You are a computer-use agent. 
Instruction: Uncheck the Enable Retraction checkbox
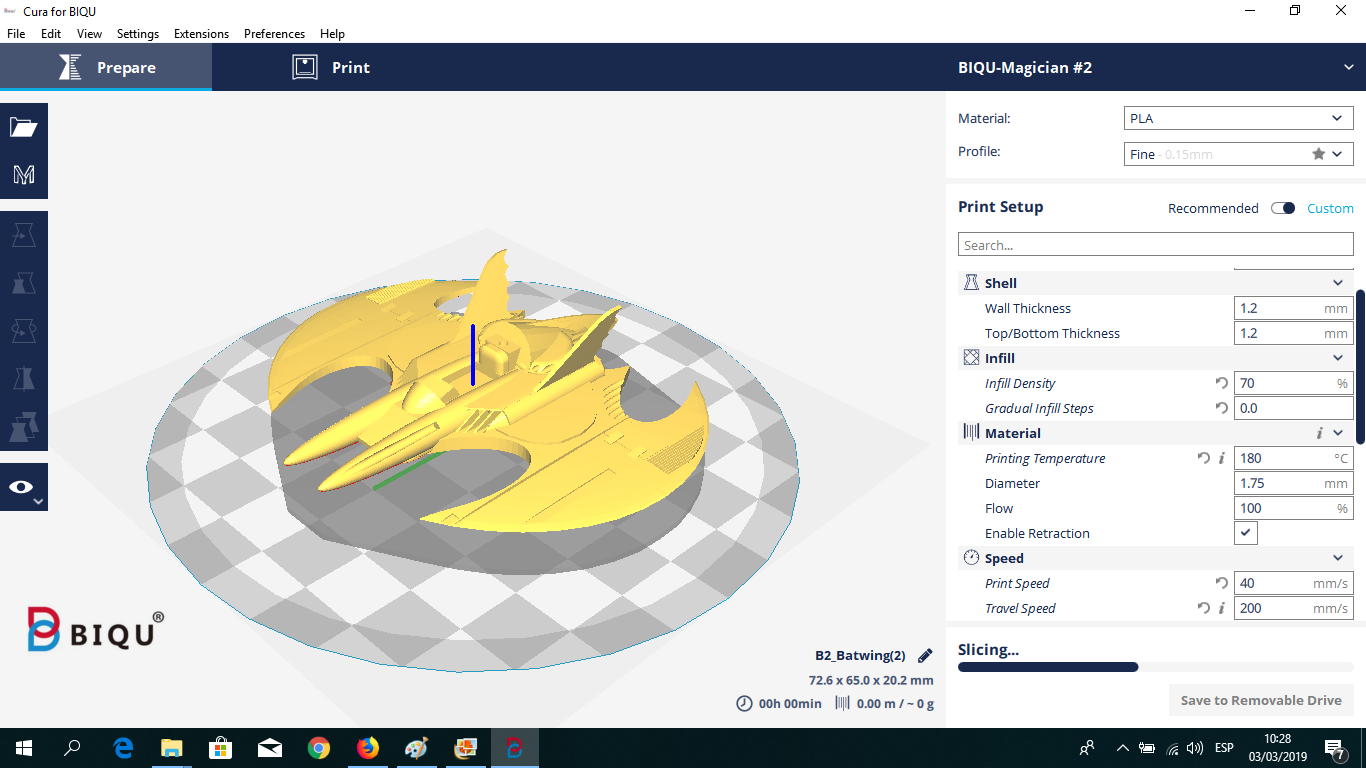[1246, 533]
